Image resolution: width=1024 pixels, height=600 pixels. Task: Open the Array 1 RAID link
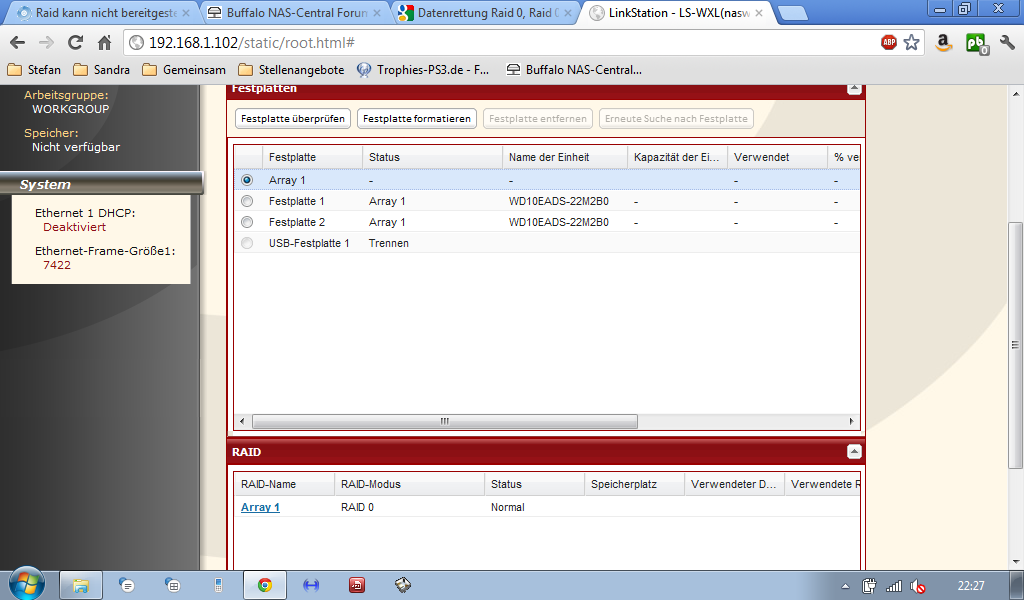click(260, 507)
